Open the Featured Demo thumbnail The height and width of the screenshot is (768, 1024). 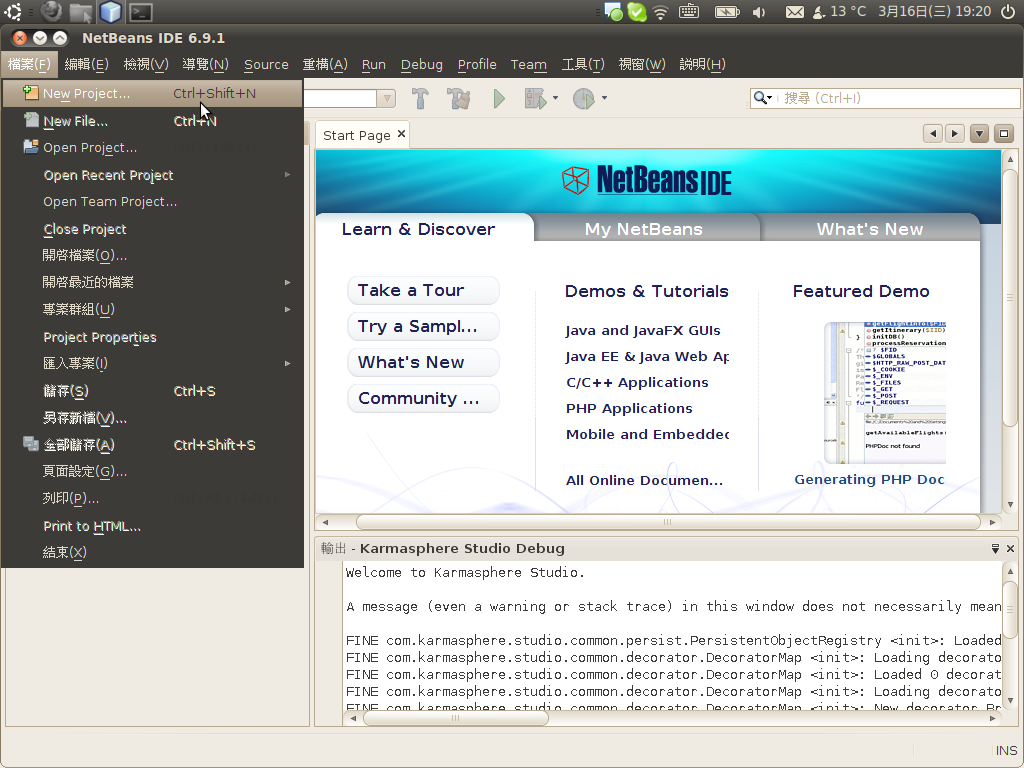(885, 392)
